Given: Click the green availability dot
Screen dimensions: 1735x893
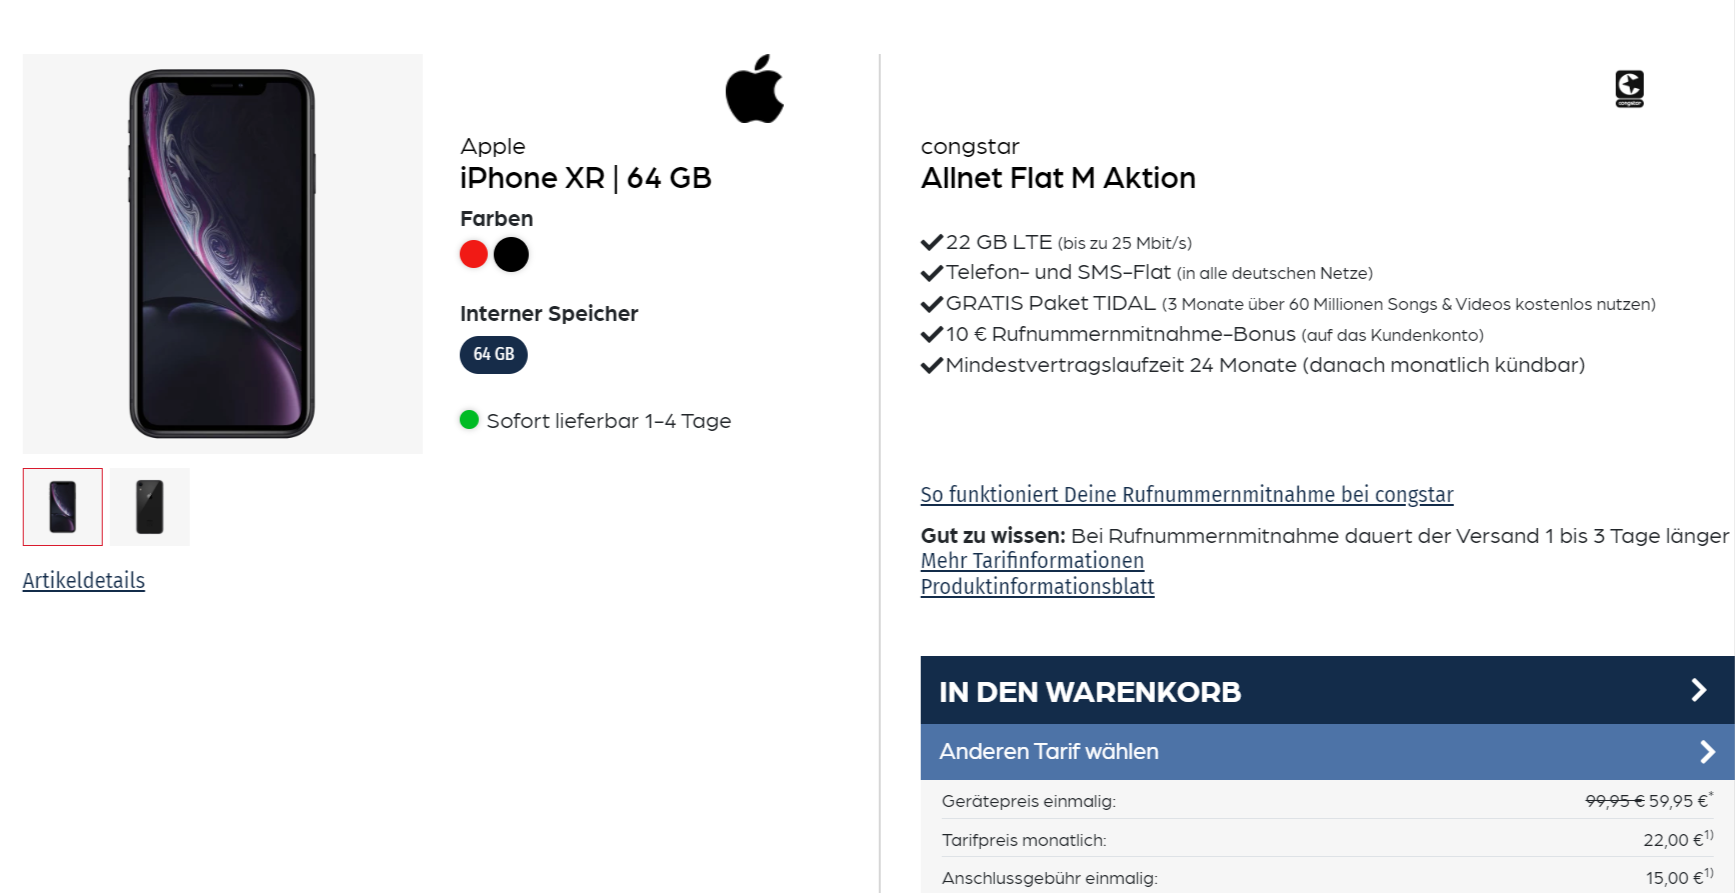Looking at the screenshot, I should 469,420.
